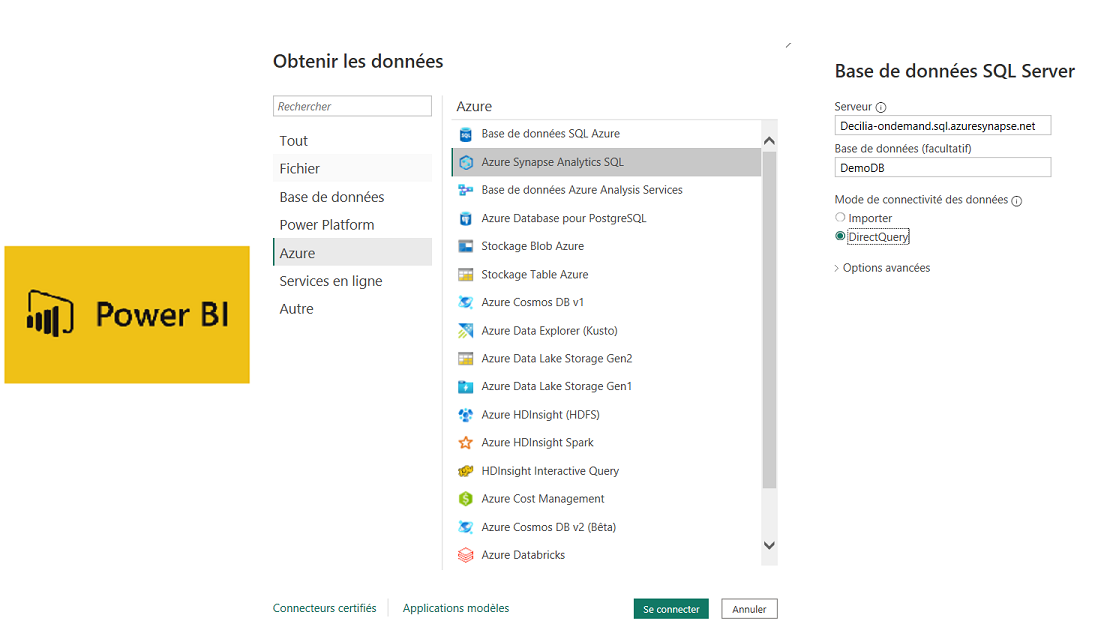Click the Stockage Blob Azure icon
The image size is (1108, 640).
466,247
